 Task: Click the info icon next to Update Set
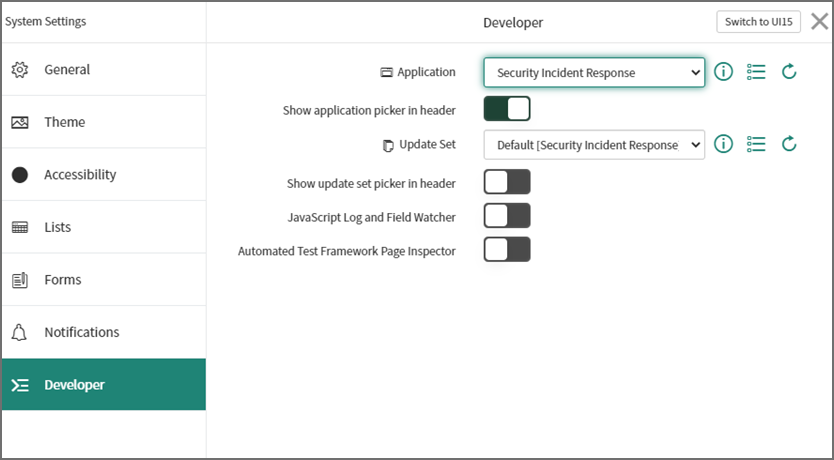(724, 144)
